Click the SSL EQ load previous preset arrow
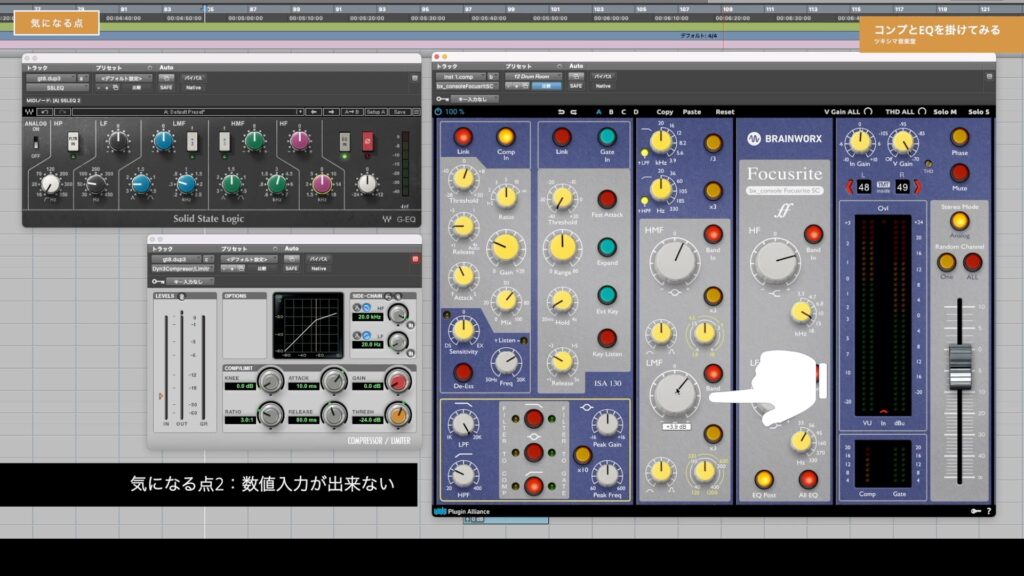This screenshot has width=1024, height=576. click(x=314, y=112)
